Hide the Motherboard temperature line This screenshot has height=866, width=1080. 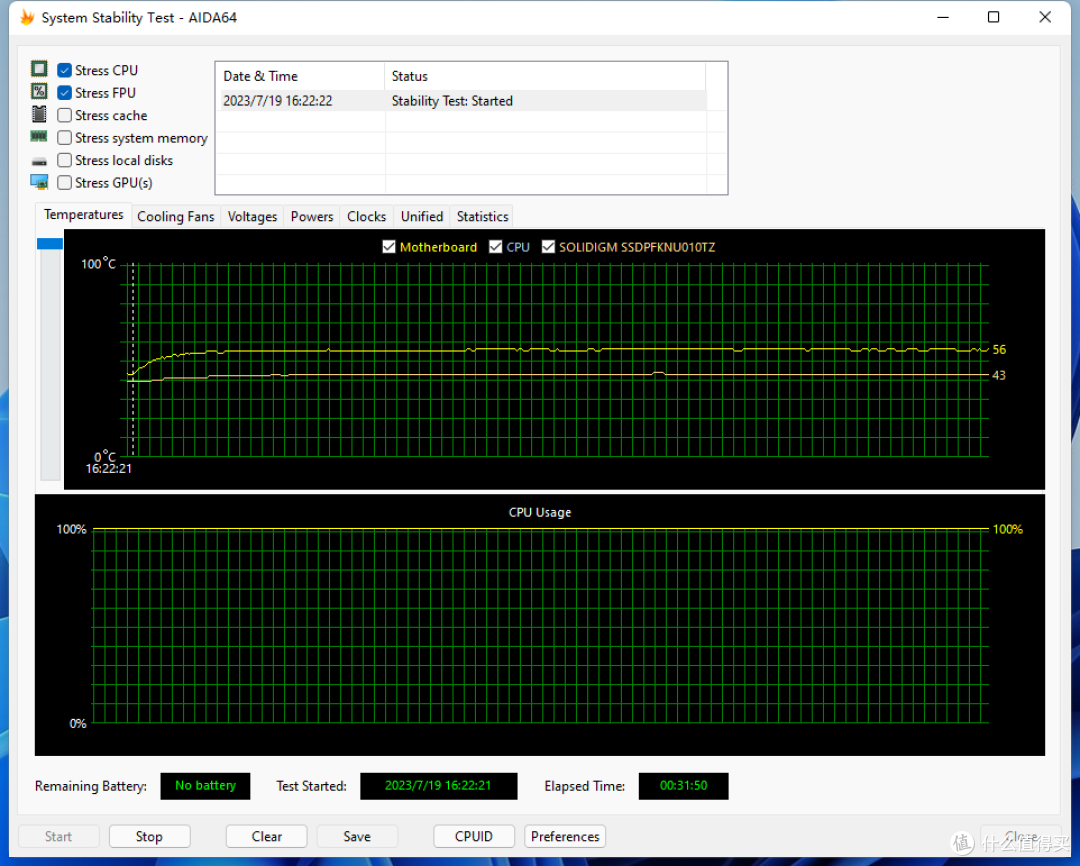(389, 247)
